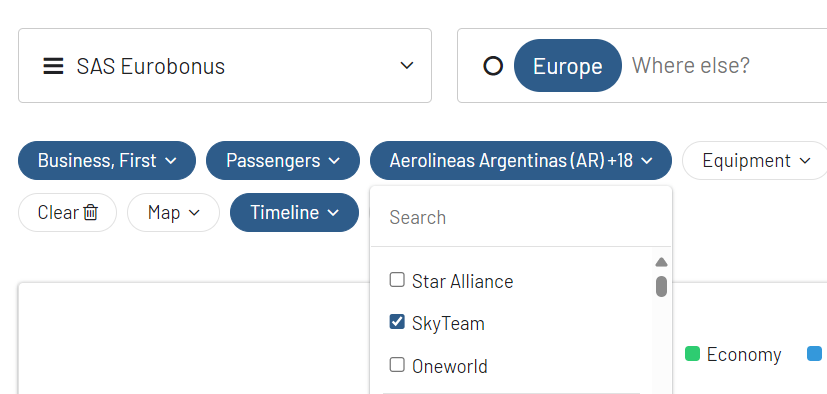The image size is (827, 394).
Task: Collapse the Aerolineas Argentinas (AR) +18 filter
Action: point(521,160)
